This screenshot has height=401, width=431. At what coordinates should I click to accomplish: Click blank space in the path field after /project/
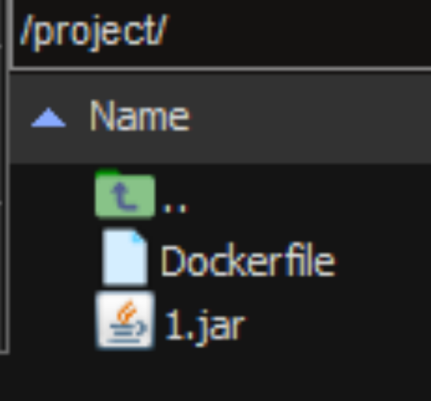pyautogui.click(x=300, y=32)
